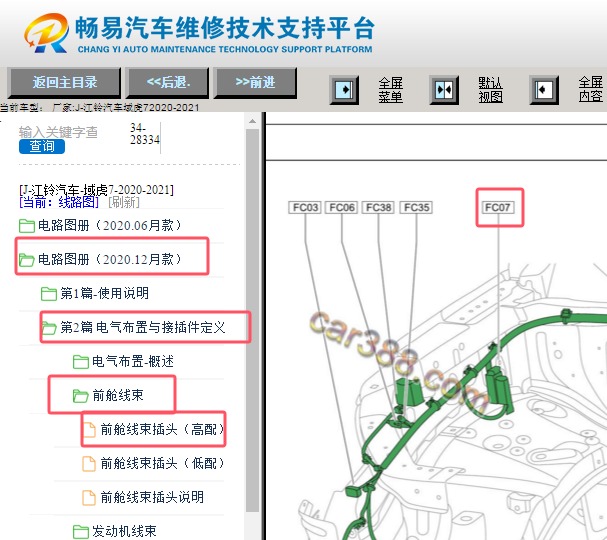Select the FC35 connector label
Screen dimensions: 607x540
[416, 207]
